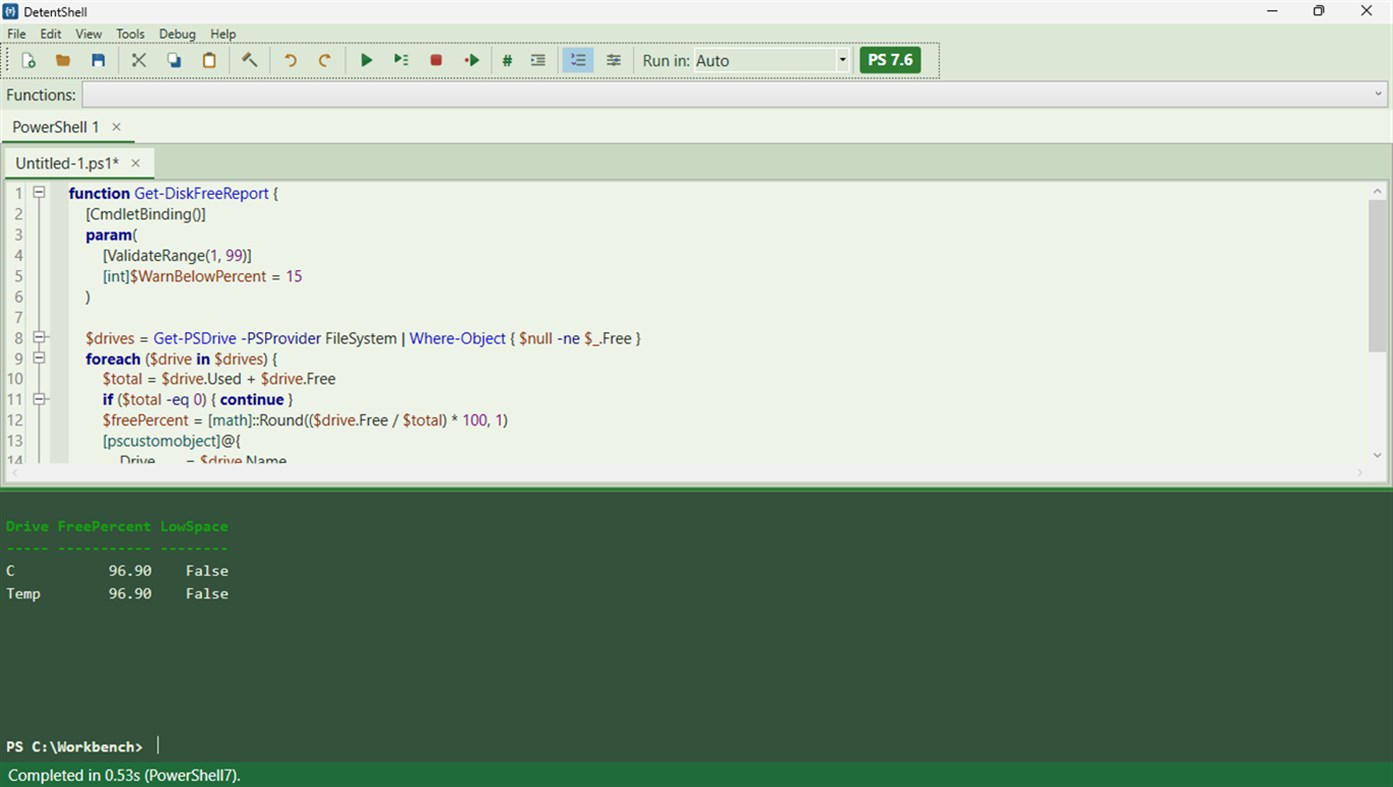This screenshot has height=787, width=1393.
Task: Expand the Functions dropdown list
Action: [1379, 95]
